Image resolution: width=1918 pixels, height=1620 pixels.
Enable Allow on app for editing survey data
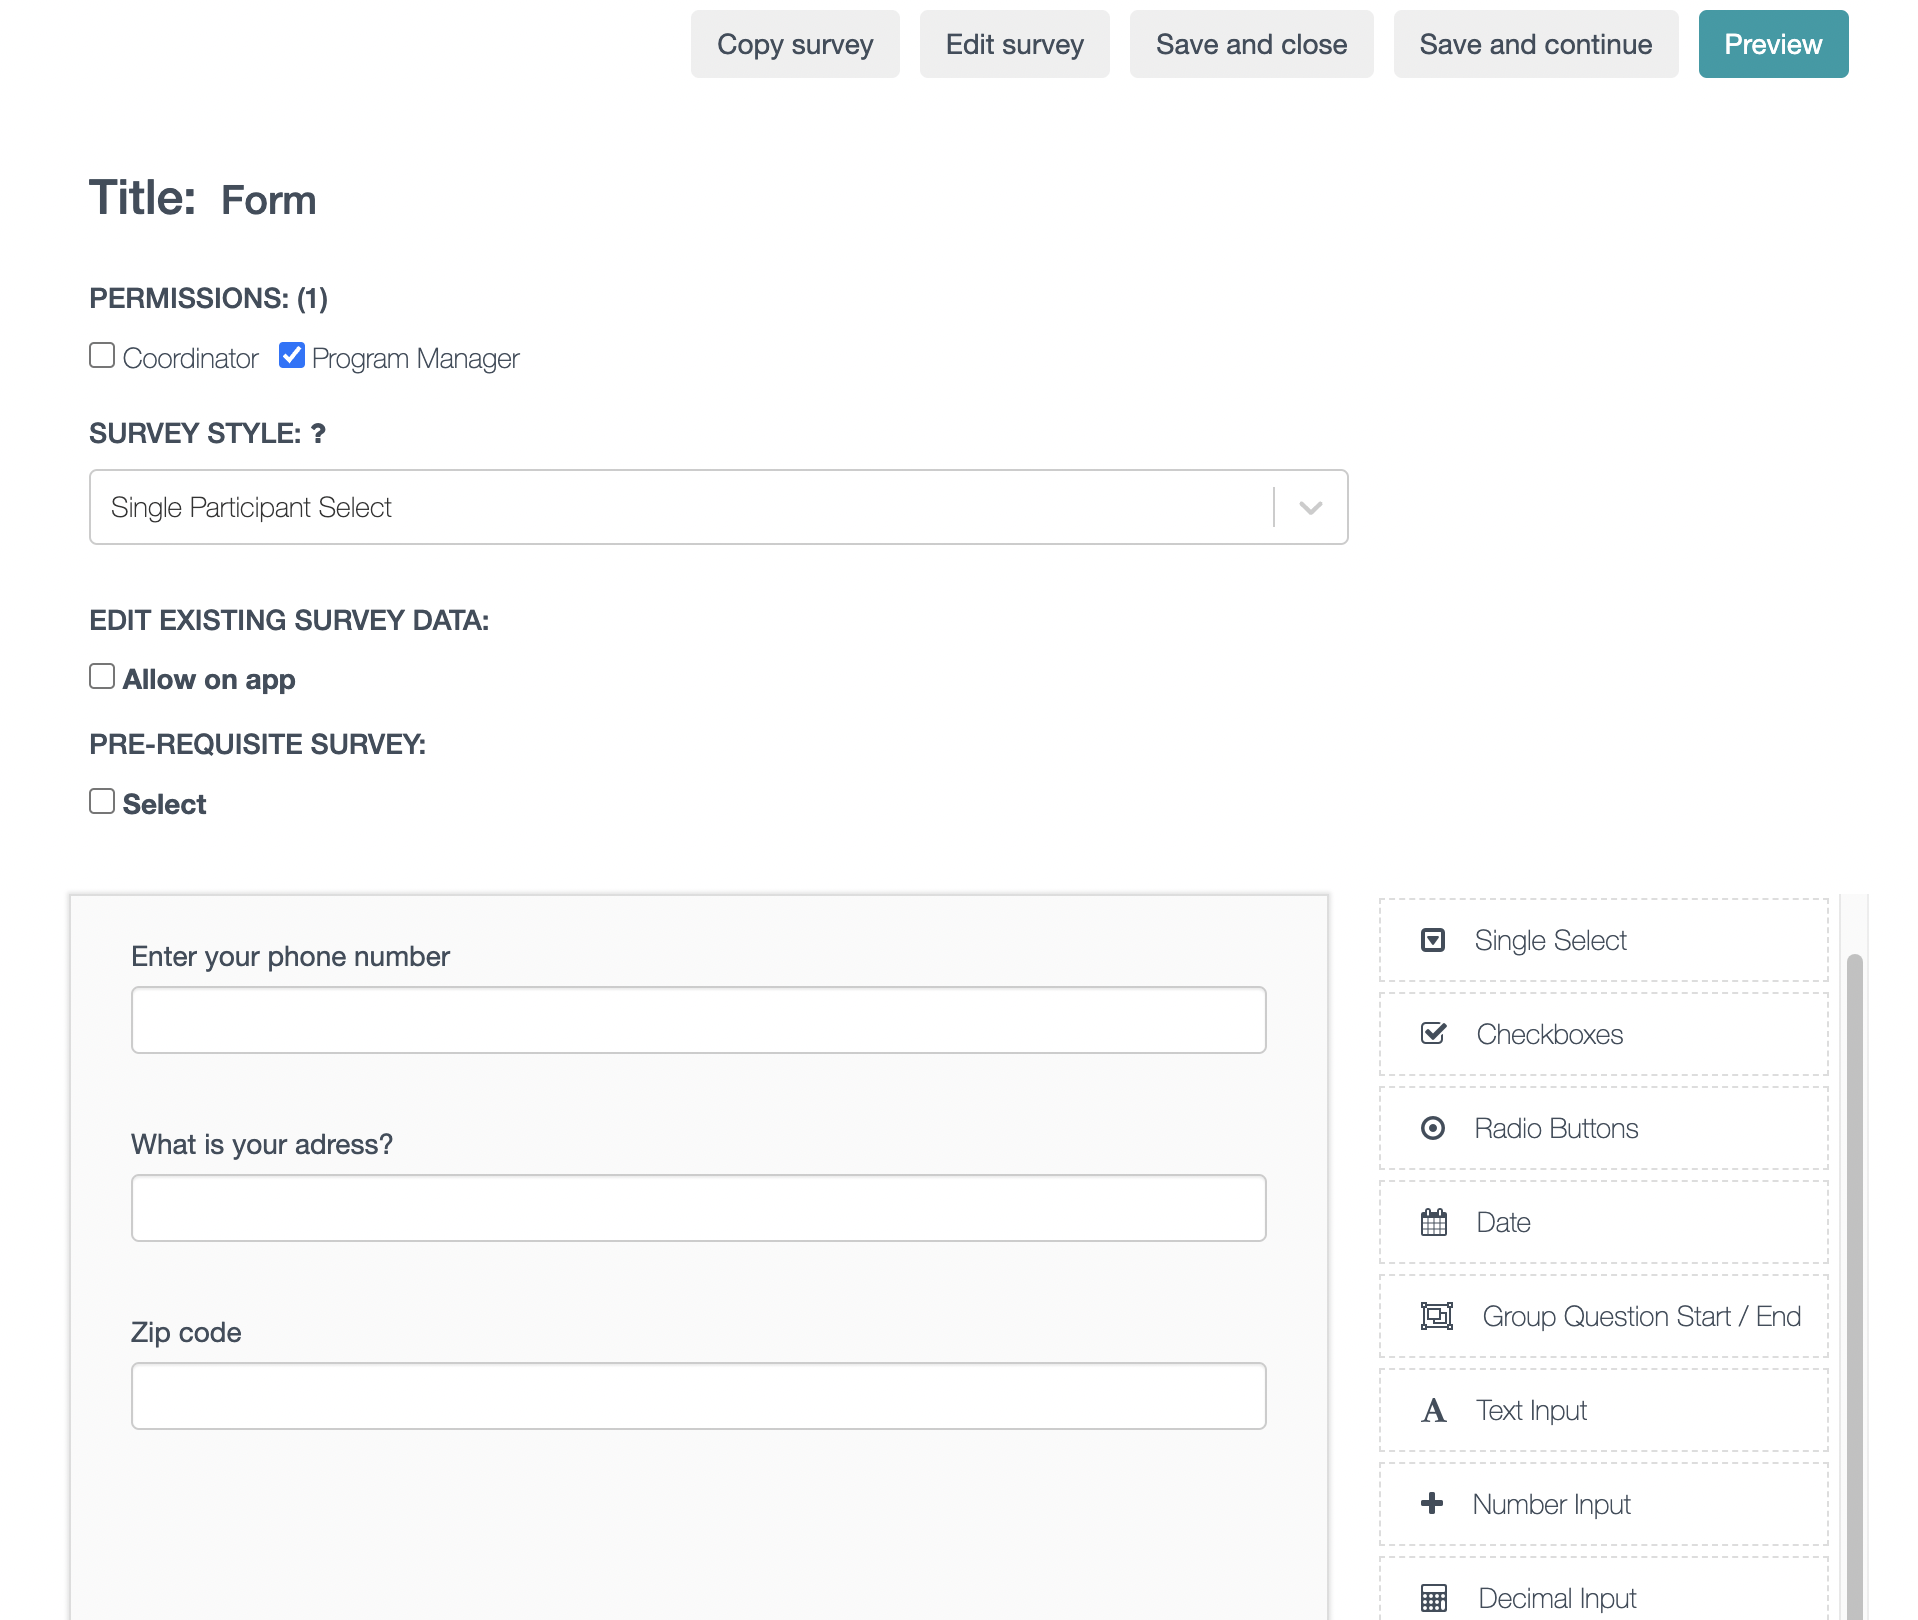pos(102,677)
